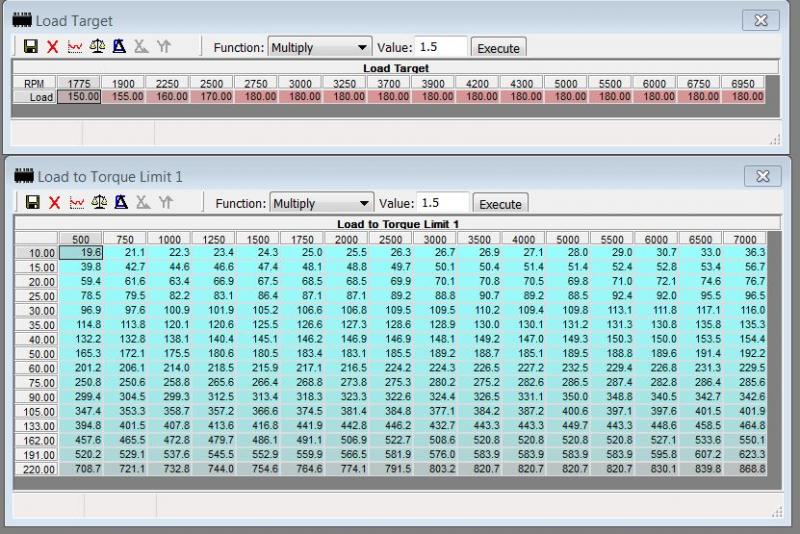The height and width of the screenshot is (534, 800).
Task: Close the Load Target window
Action: coord(761,20)
